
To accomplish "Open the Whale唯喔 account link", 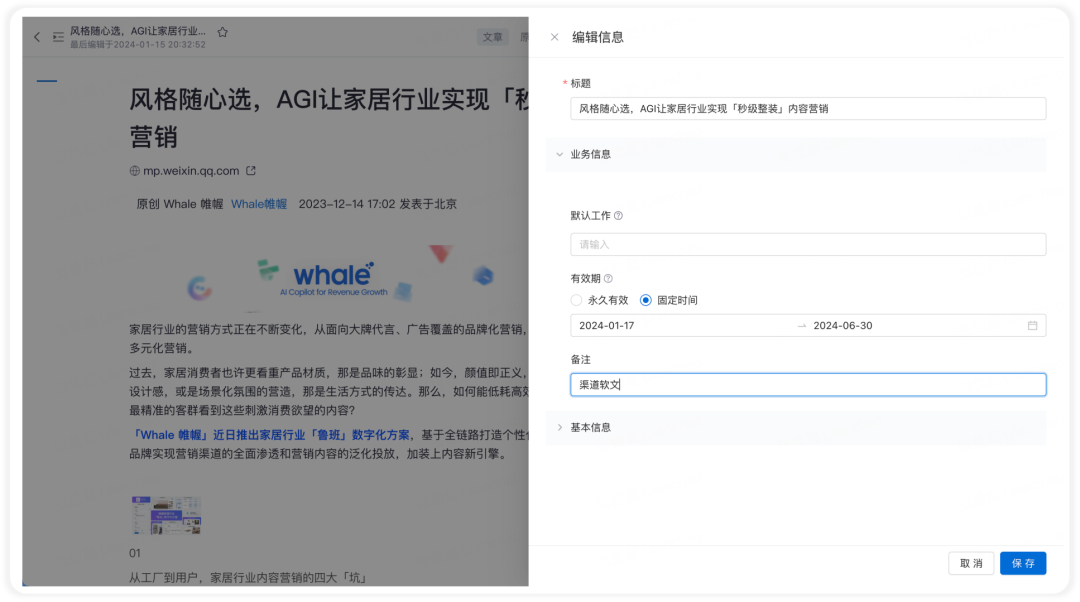I will (x=259, y=204).
